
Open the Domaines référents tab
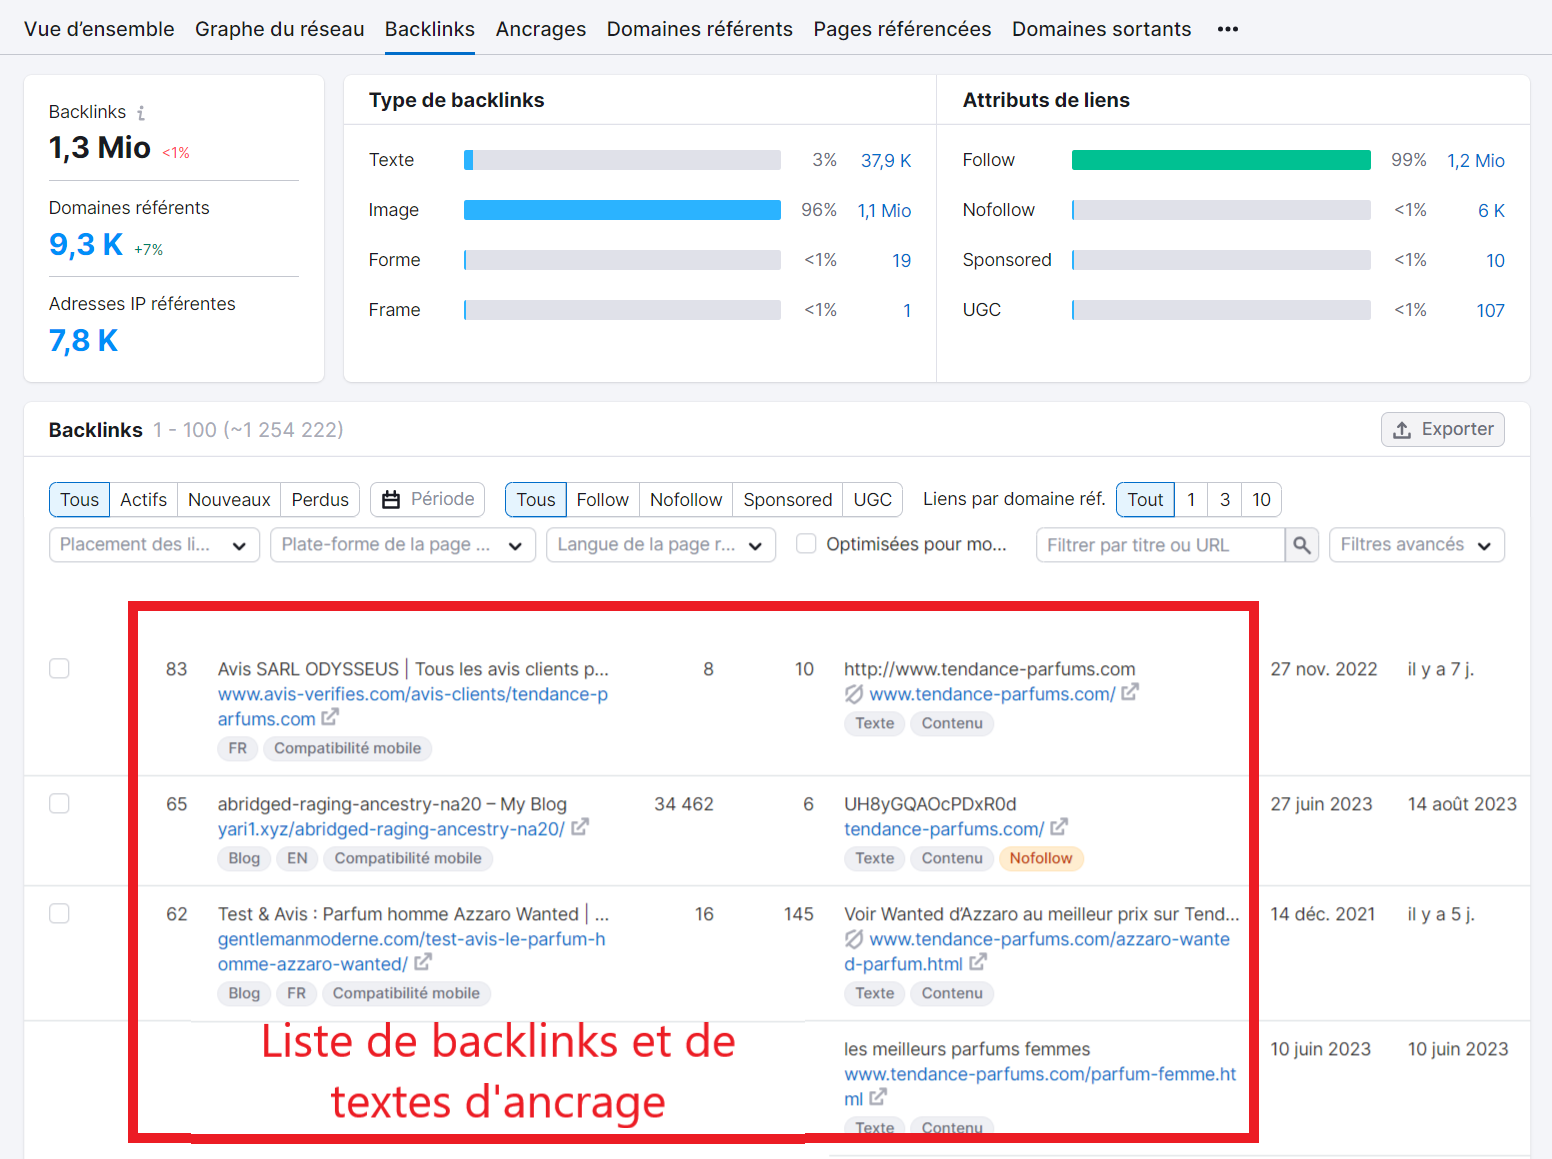point(699,29)
